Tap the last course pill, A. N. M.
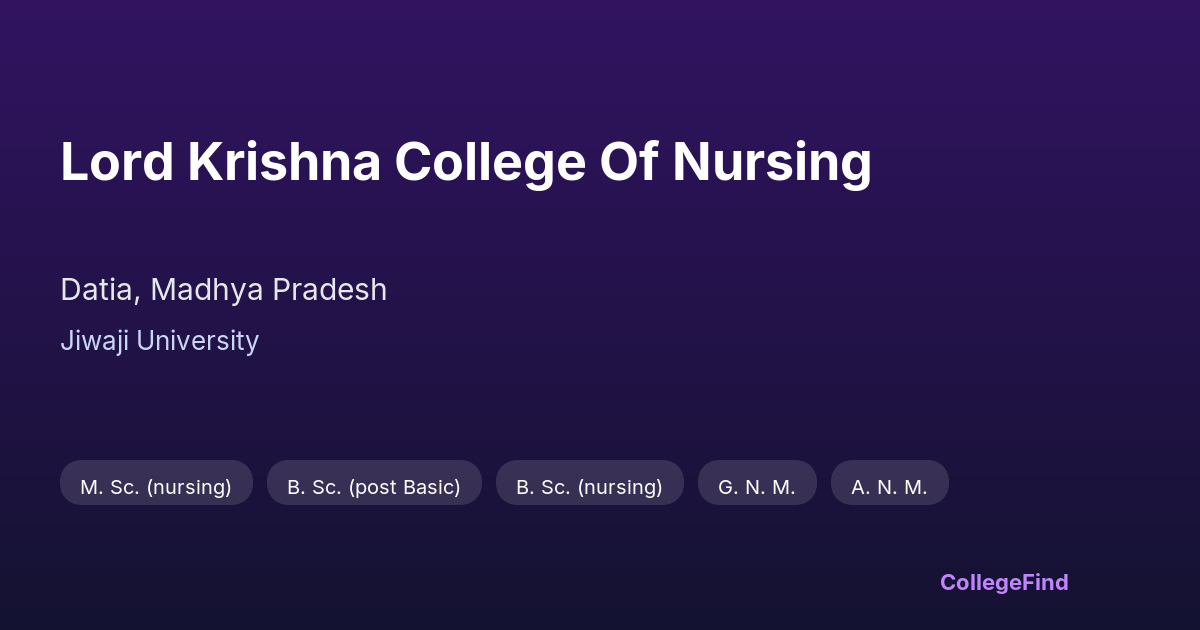 (x=889, y=486)
